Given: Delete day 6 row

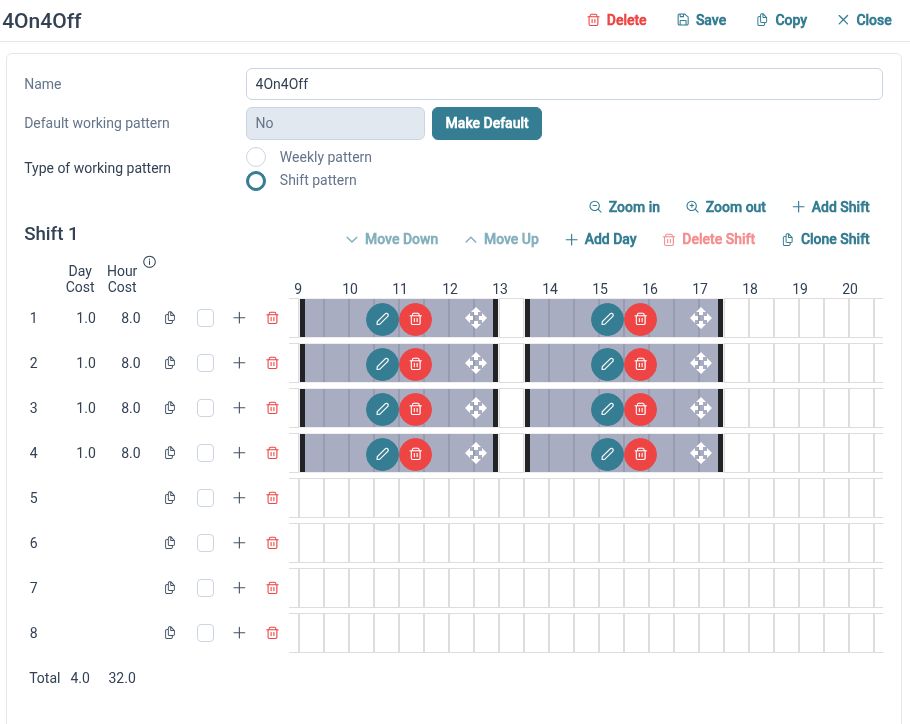Looking at the screenshot, I should click(272, 543).
